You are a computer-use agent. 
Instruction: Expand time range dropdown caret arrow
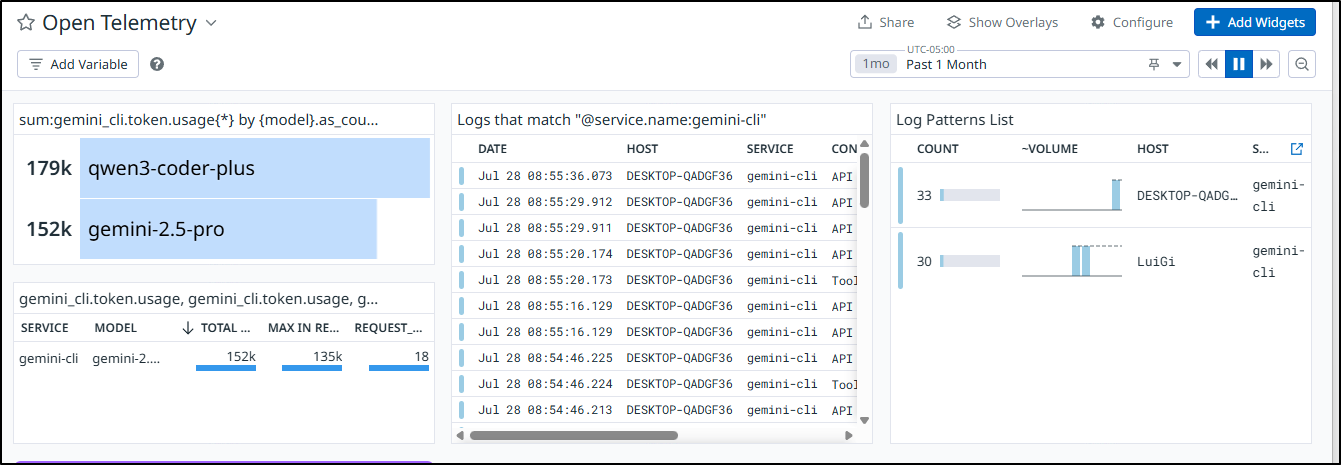click(x=1177, y=64)
